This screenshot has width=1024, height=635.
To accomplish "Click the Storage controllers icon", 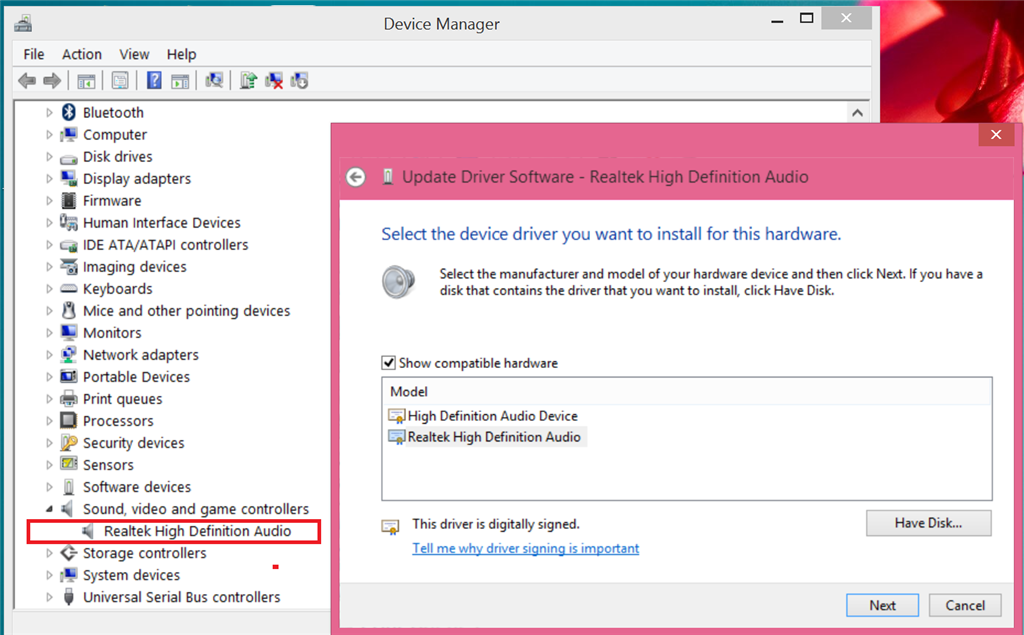I will [69, 553].
